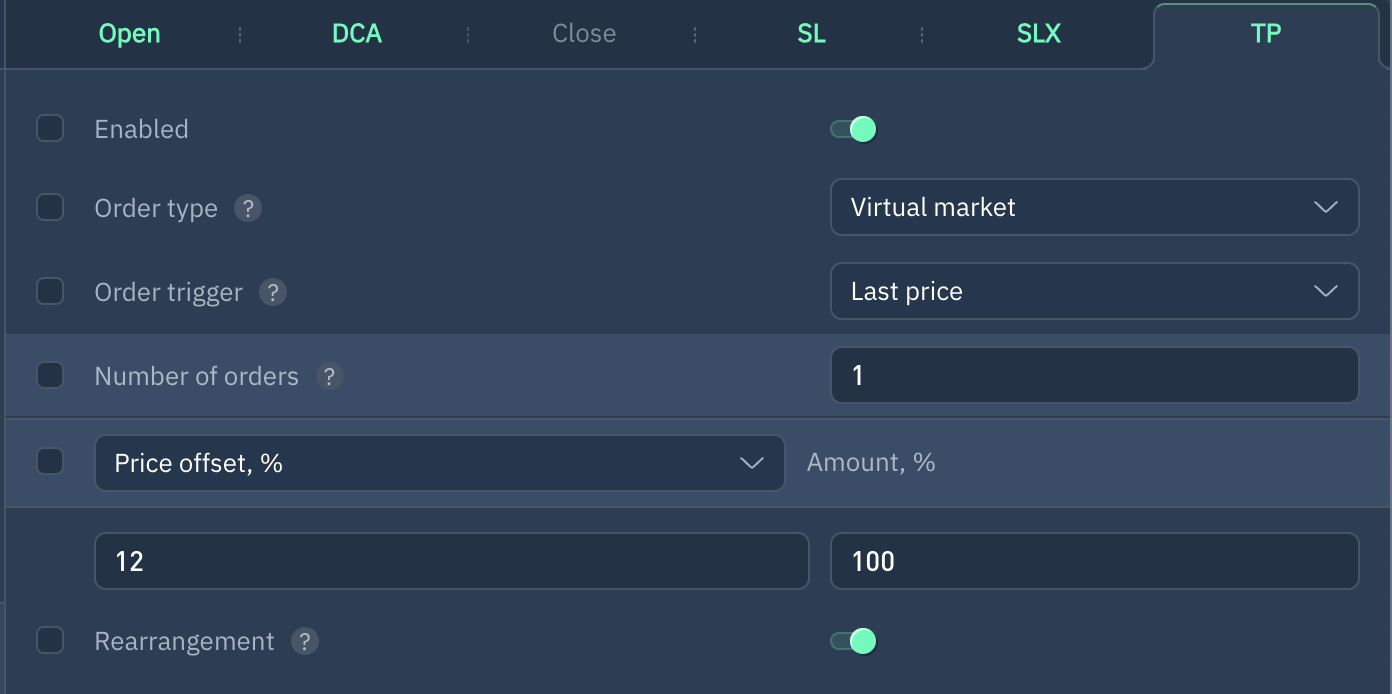Click help icon next to Order type
The image size is (1392, 694).
click(248, 208)
